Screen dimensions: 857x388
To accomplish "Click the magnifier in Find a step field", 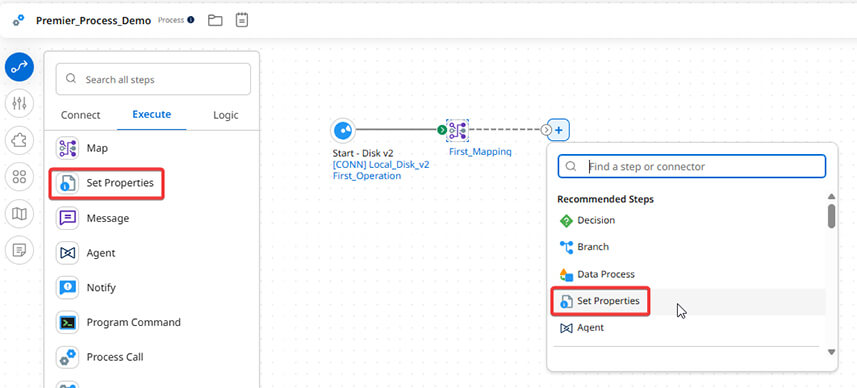I will (x=571, y=166).
